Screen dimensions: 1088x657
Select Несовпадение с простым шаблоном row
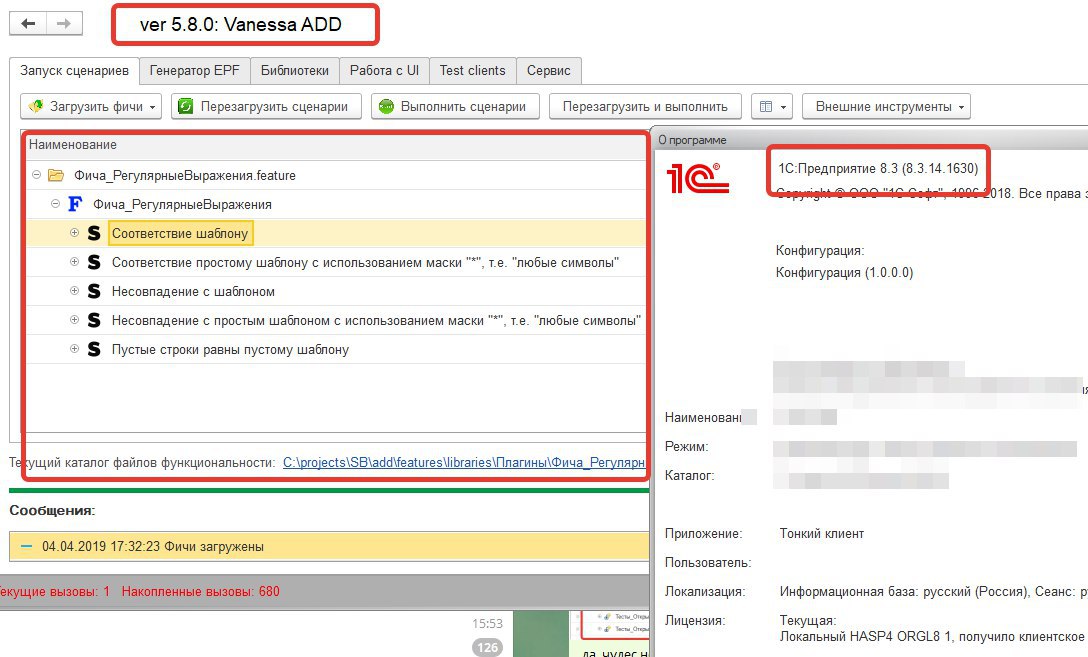(337, 321)
